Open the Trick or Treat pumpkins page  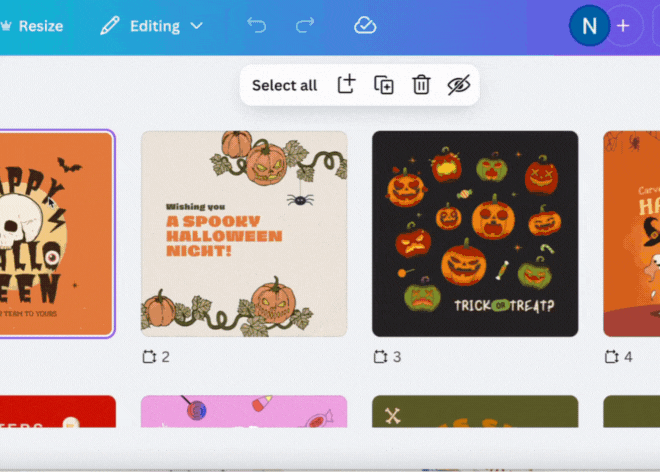coord(475,234)
